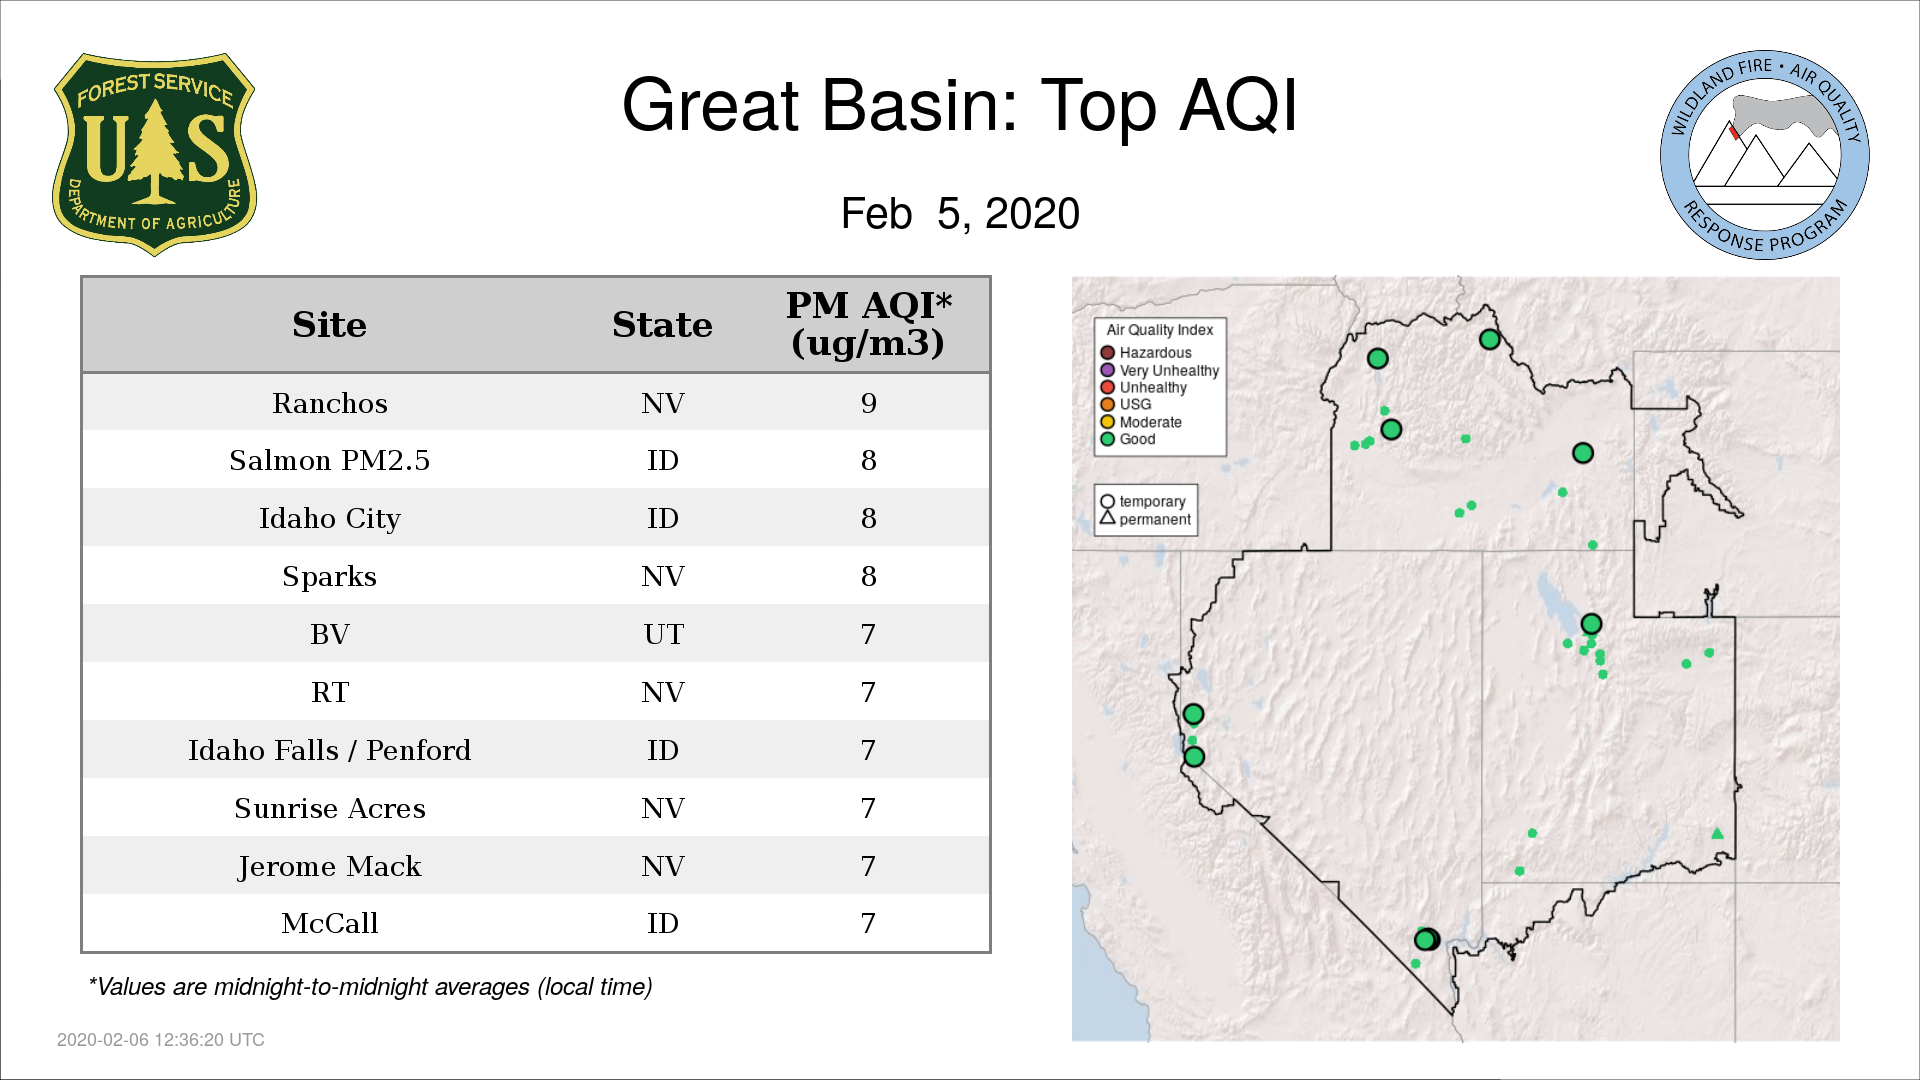Click the Great Basin: Top AQI title
This screenshot has width=1920, height=1080.
coord(960,105)
